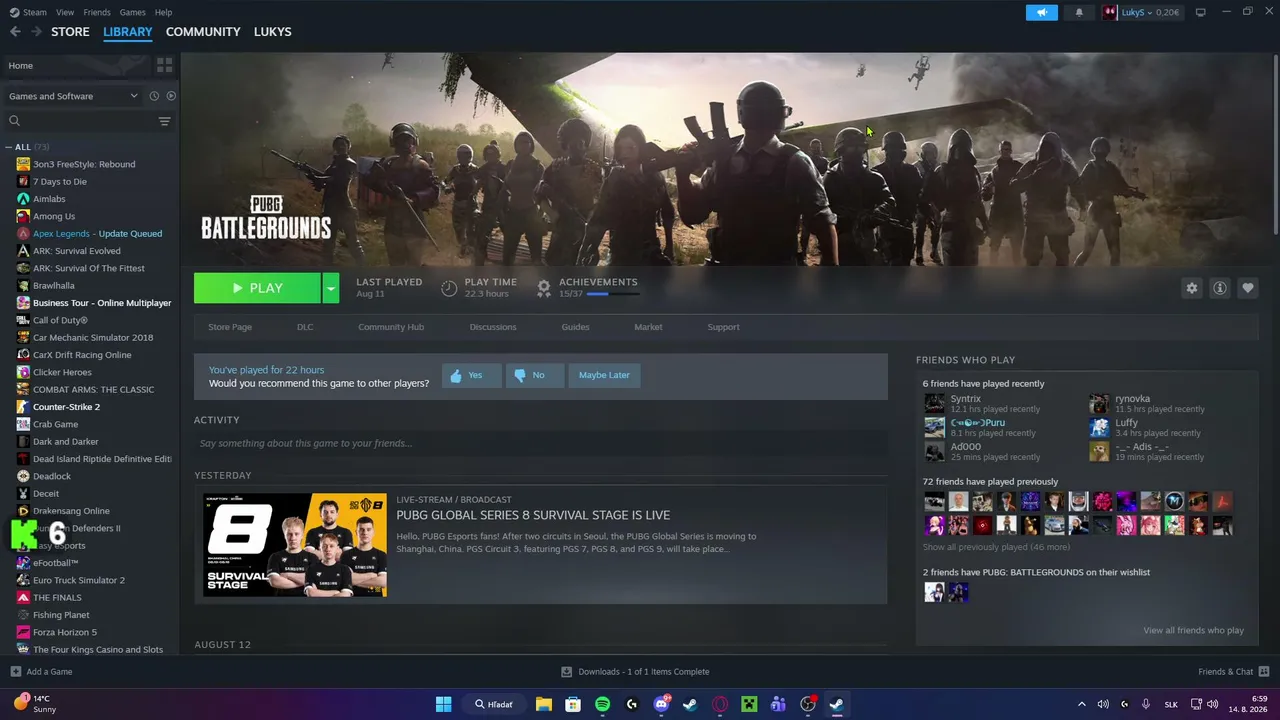Open Spotify from the taskbar
The width and height of the screenshot is (1280, 720).
click(602, 704)
